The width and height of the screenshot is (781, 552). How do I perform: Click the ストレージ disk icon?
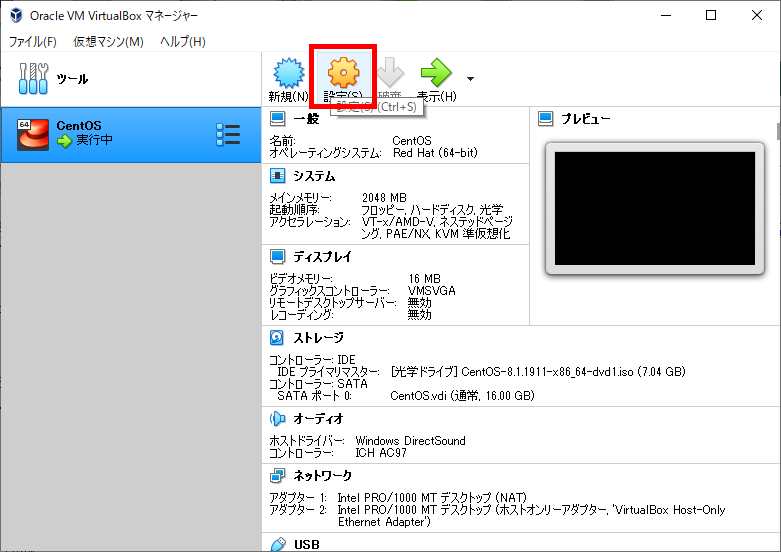point(277,338)
